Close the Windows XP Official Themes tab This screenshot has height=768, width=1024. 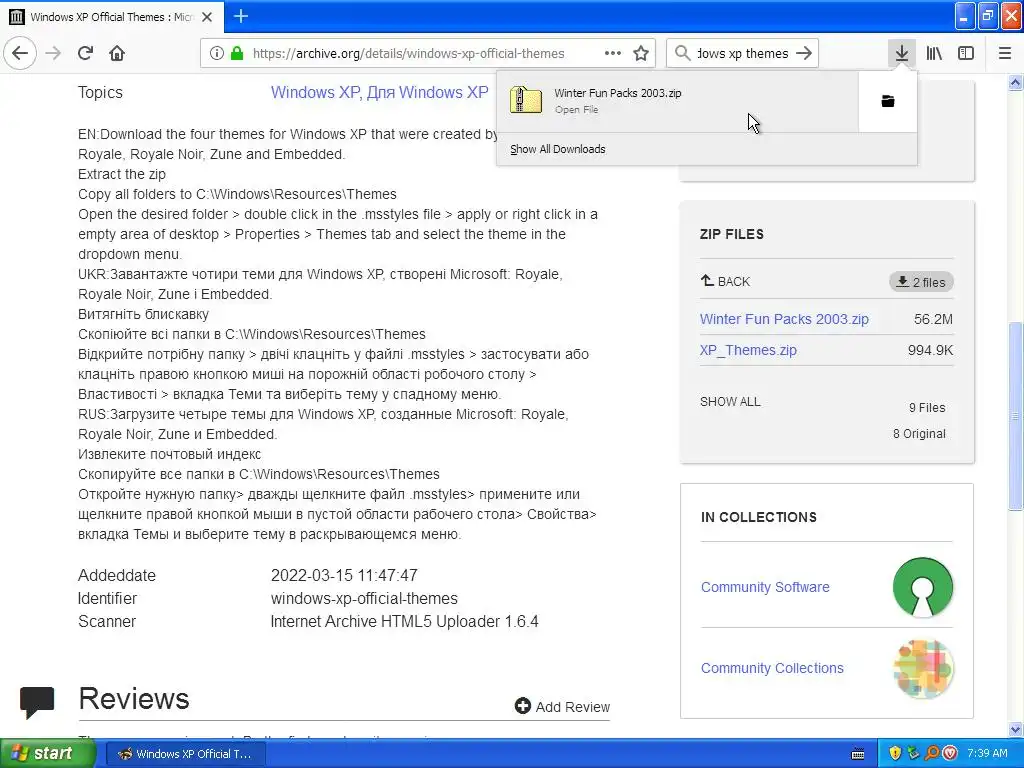point(207,17)
